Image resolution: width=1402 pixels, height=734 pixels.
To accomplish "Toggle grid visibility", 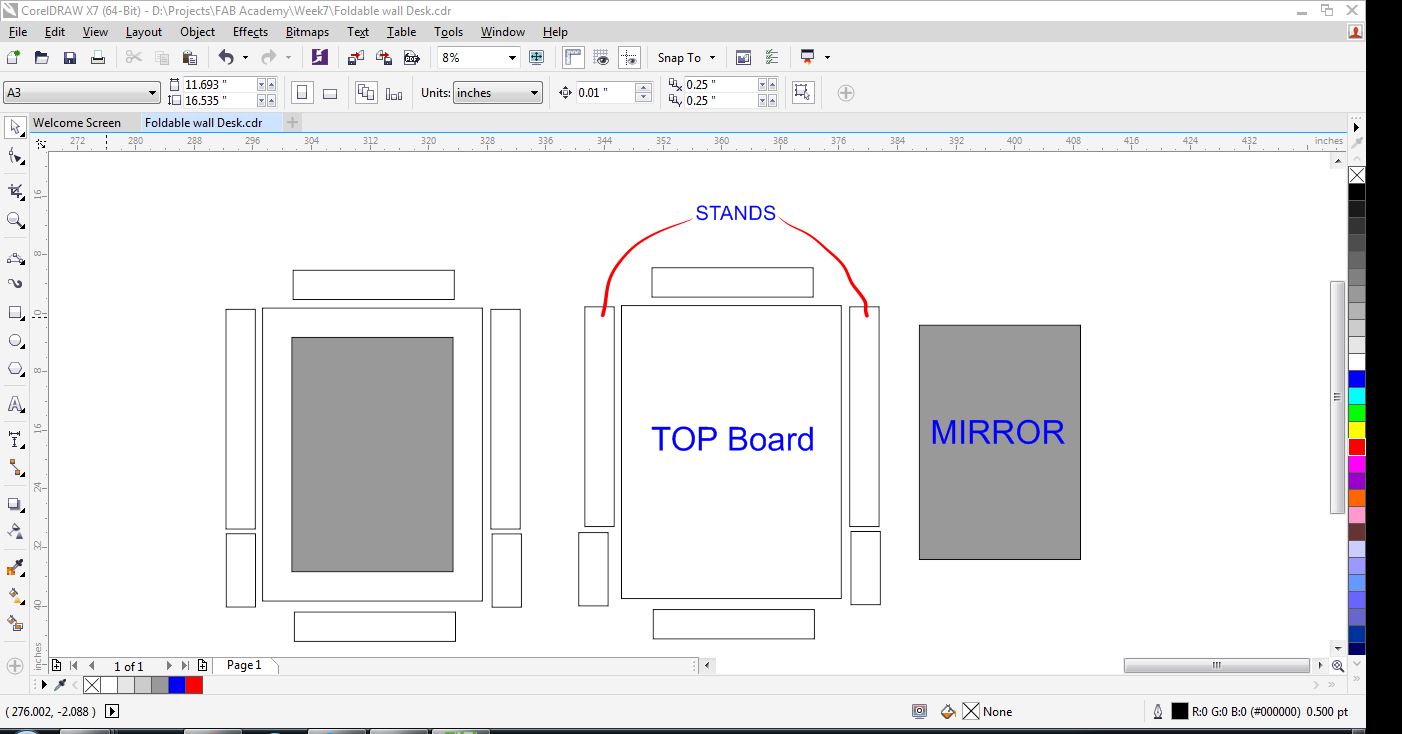I will (x=601, y=58).
